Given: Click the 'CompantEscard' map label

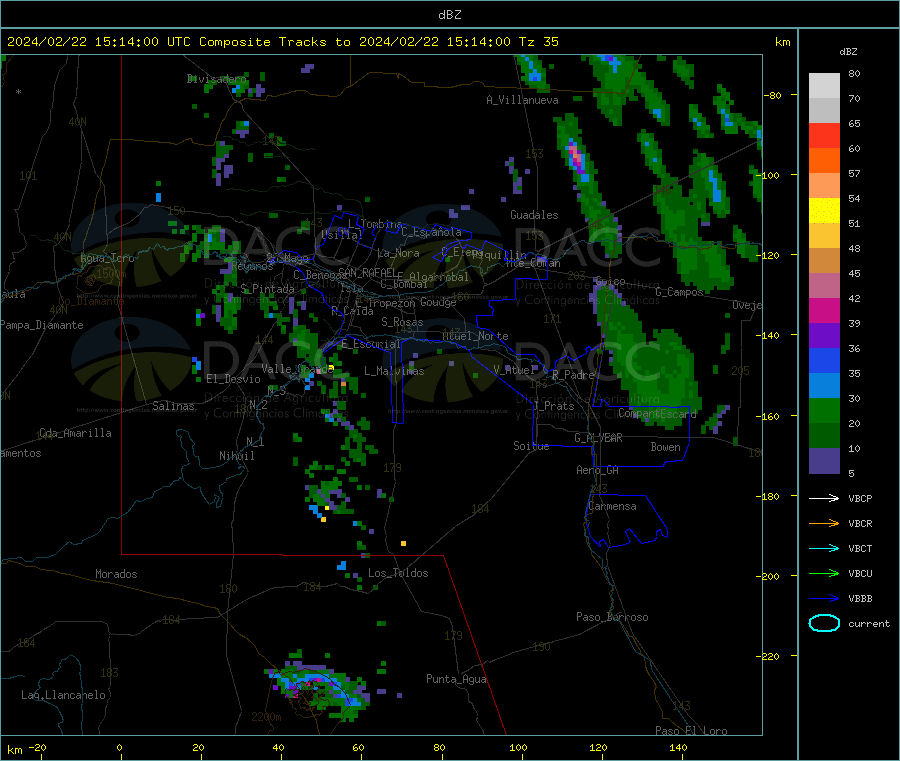Looking at the screenshot, I should [x=657, y=413].
